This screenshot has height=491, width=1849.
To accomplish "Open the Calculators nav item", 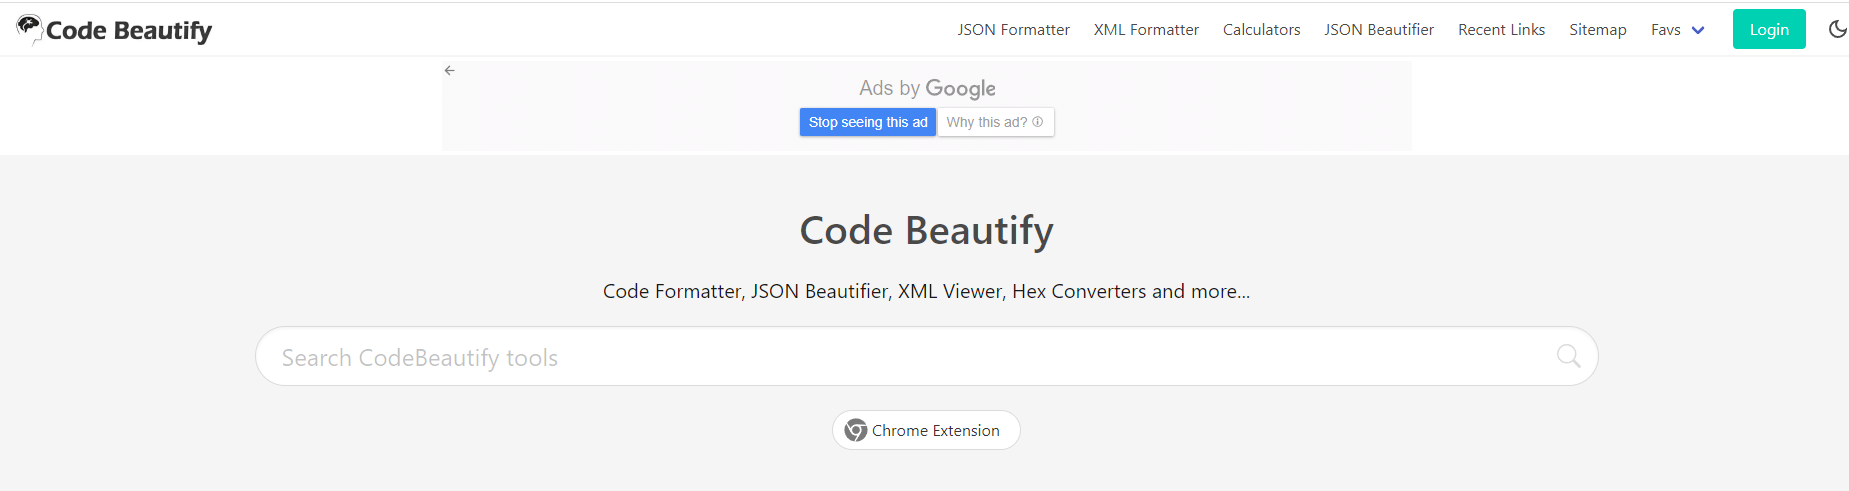I will click(1261, 30).
